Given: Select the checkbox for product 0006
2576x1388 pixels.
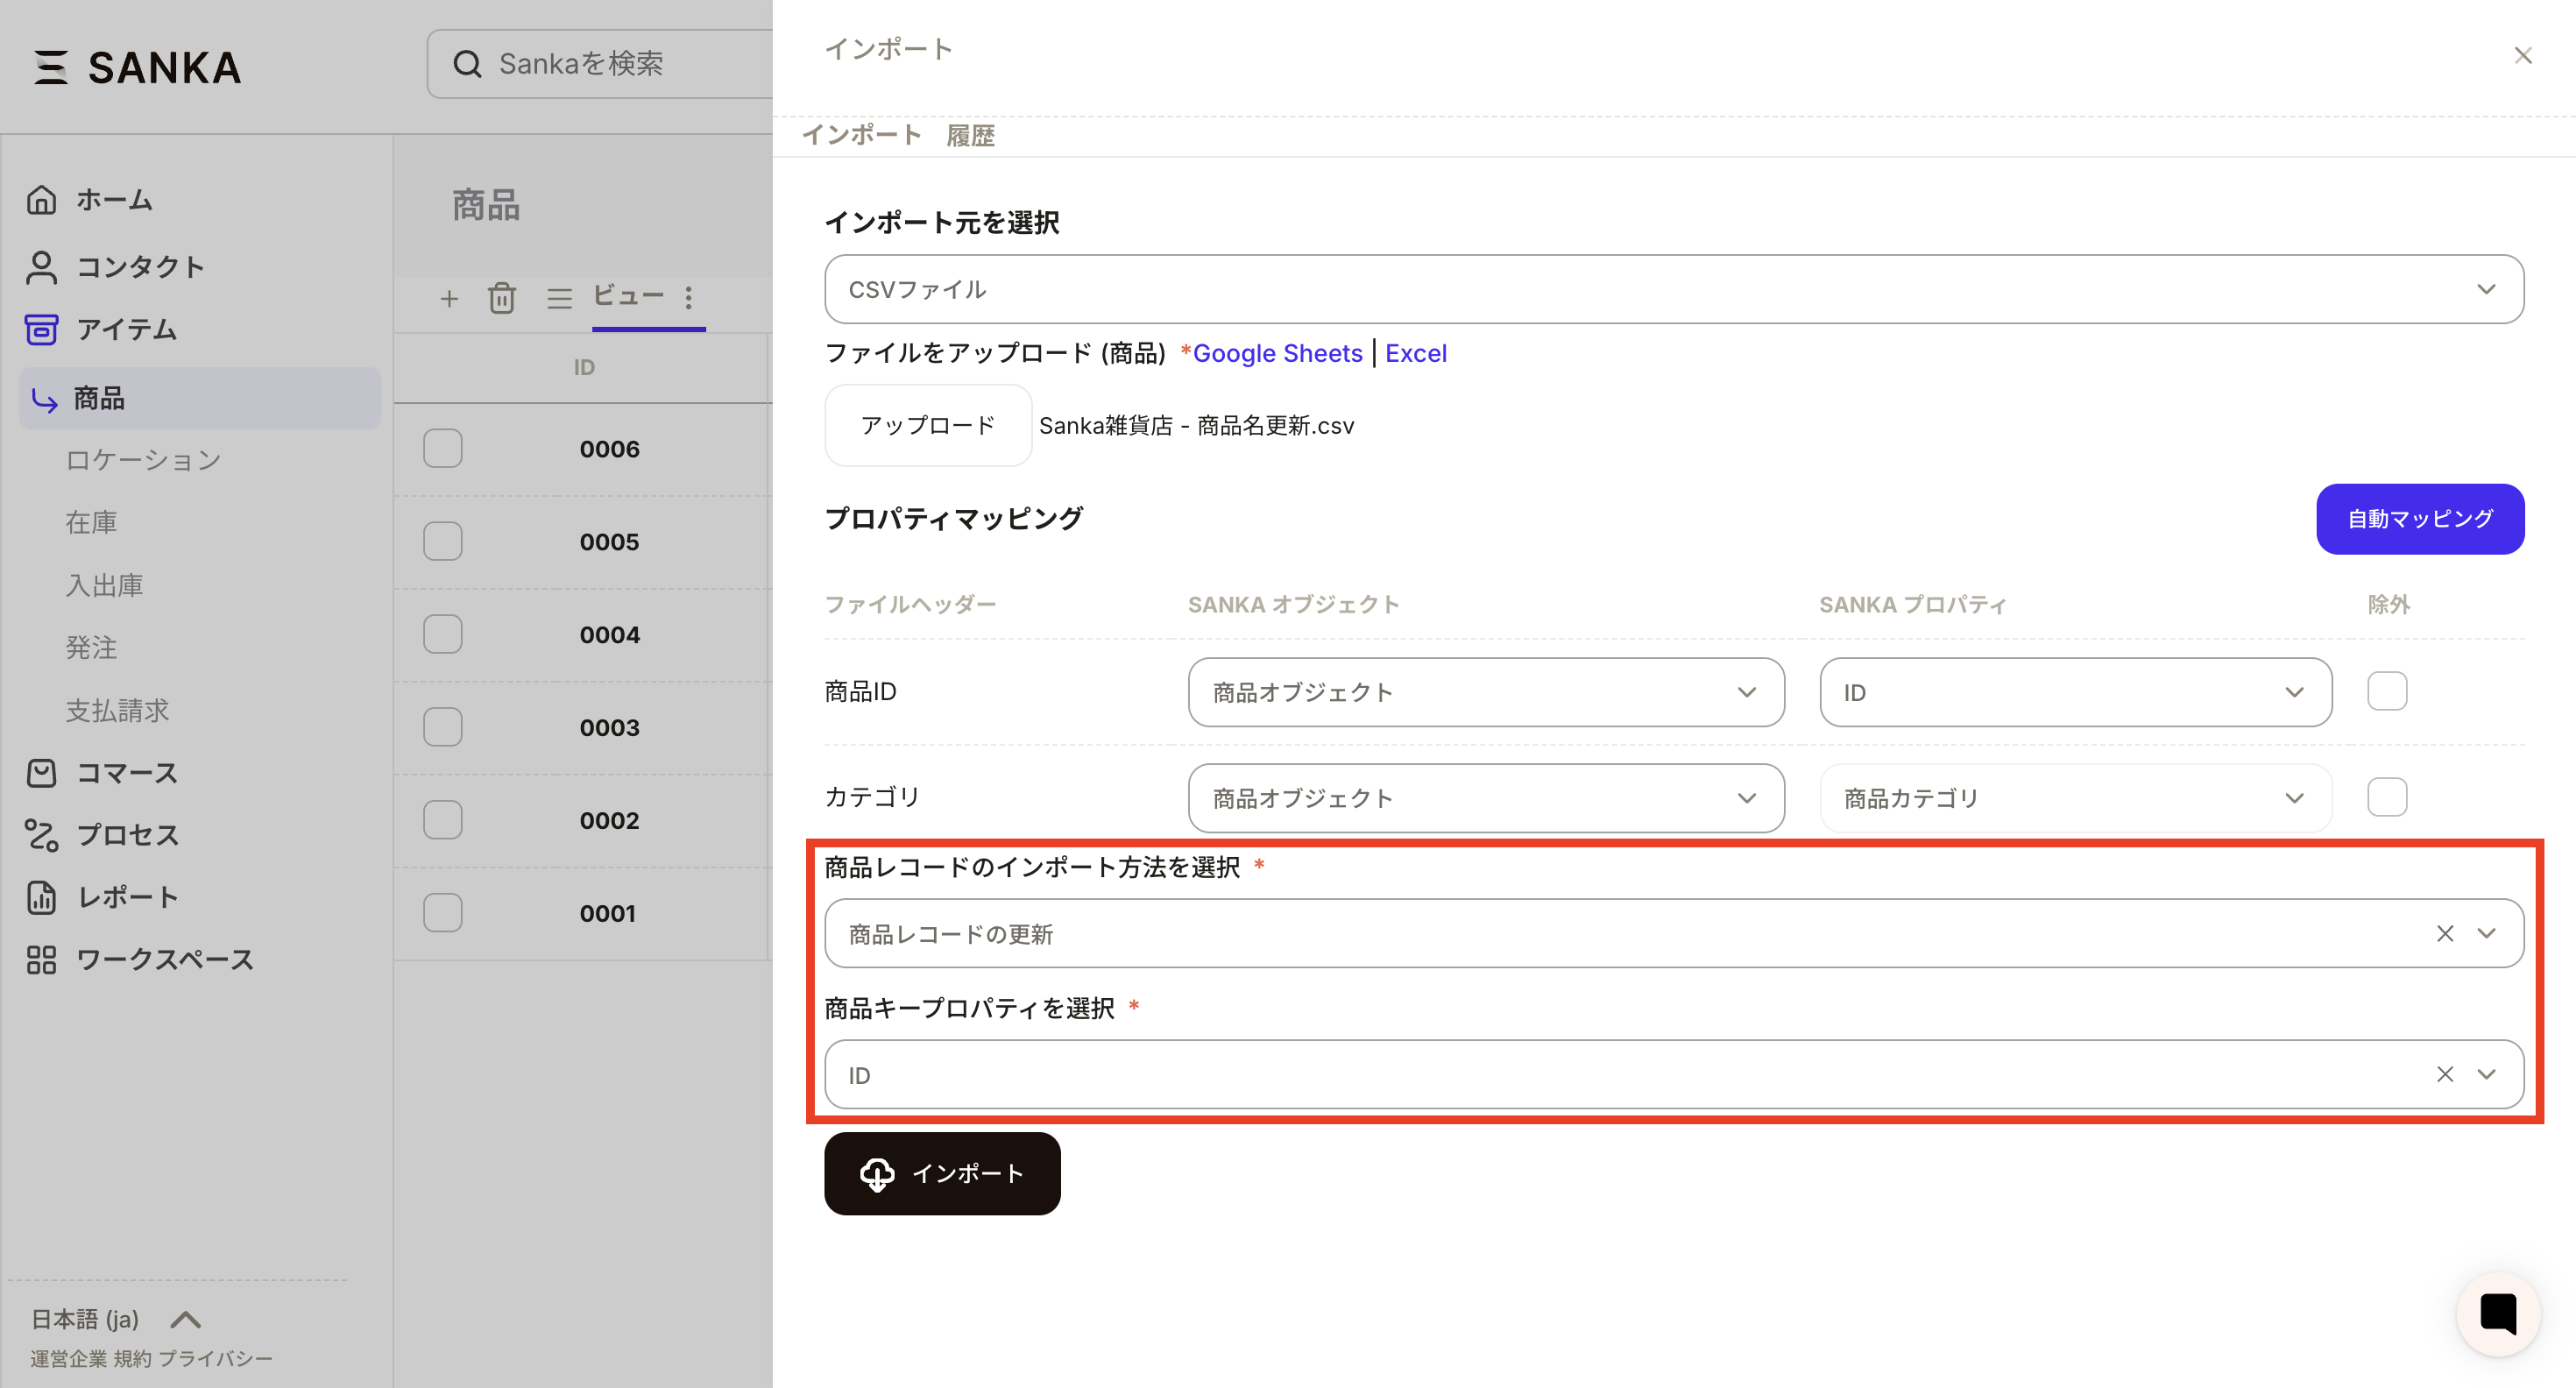Looking at the screenshot, I should [x=442, y=449].
